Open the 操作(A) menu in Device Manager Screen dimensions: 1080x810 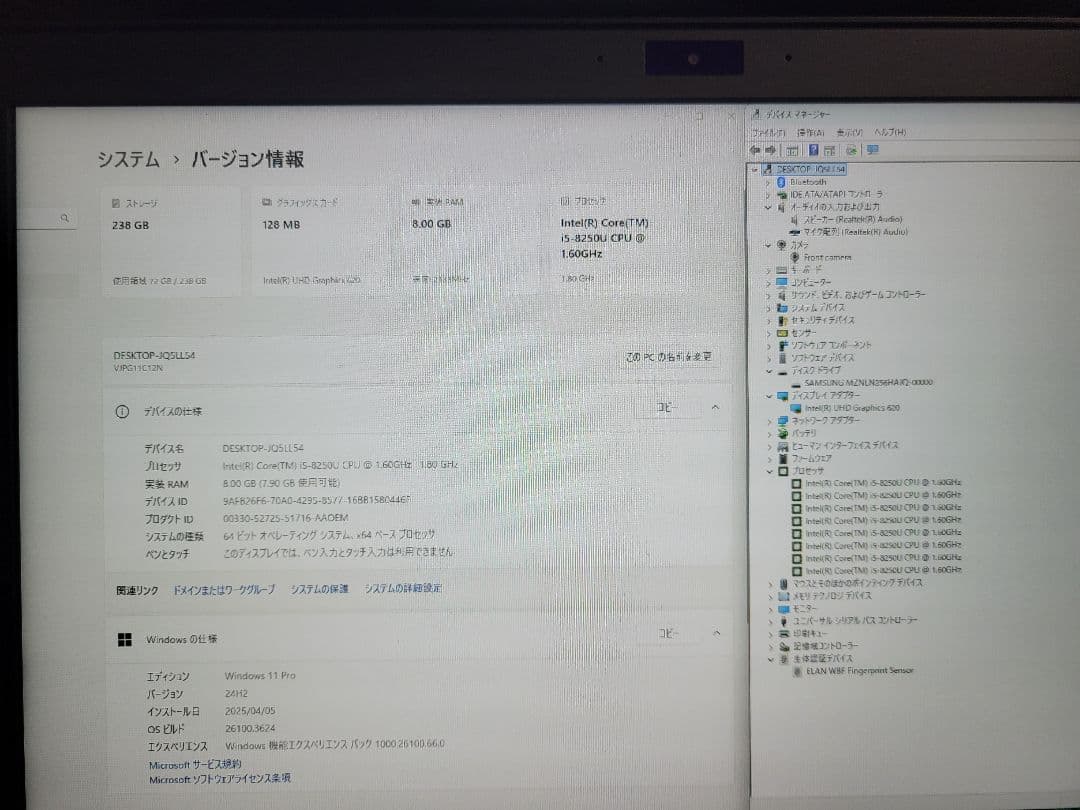(810, 131)
